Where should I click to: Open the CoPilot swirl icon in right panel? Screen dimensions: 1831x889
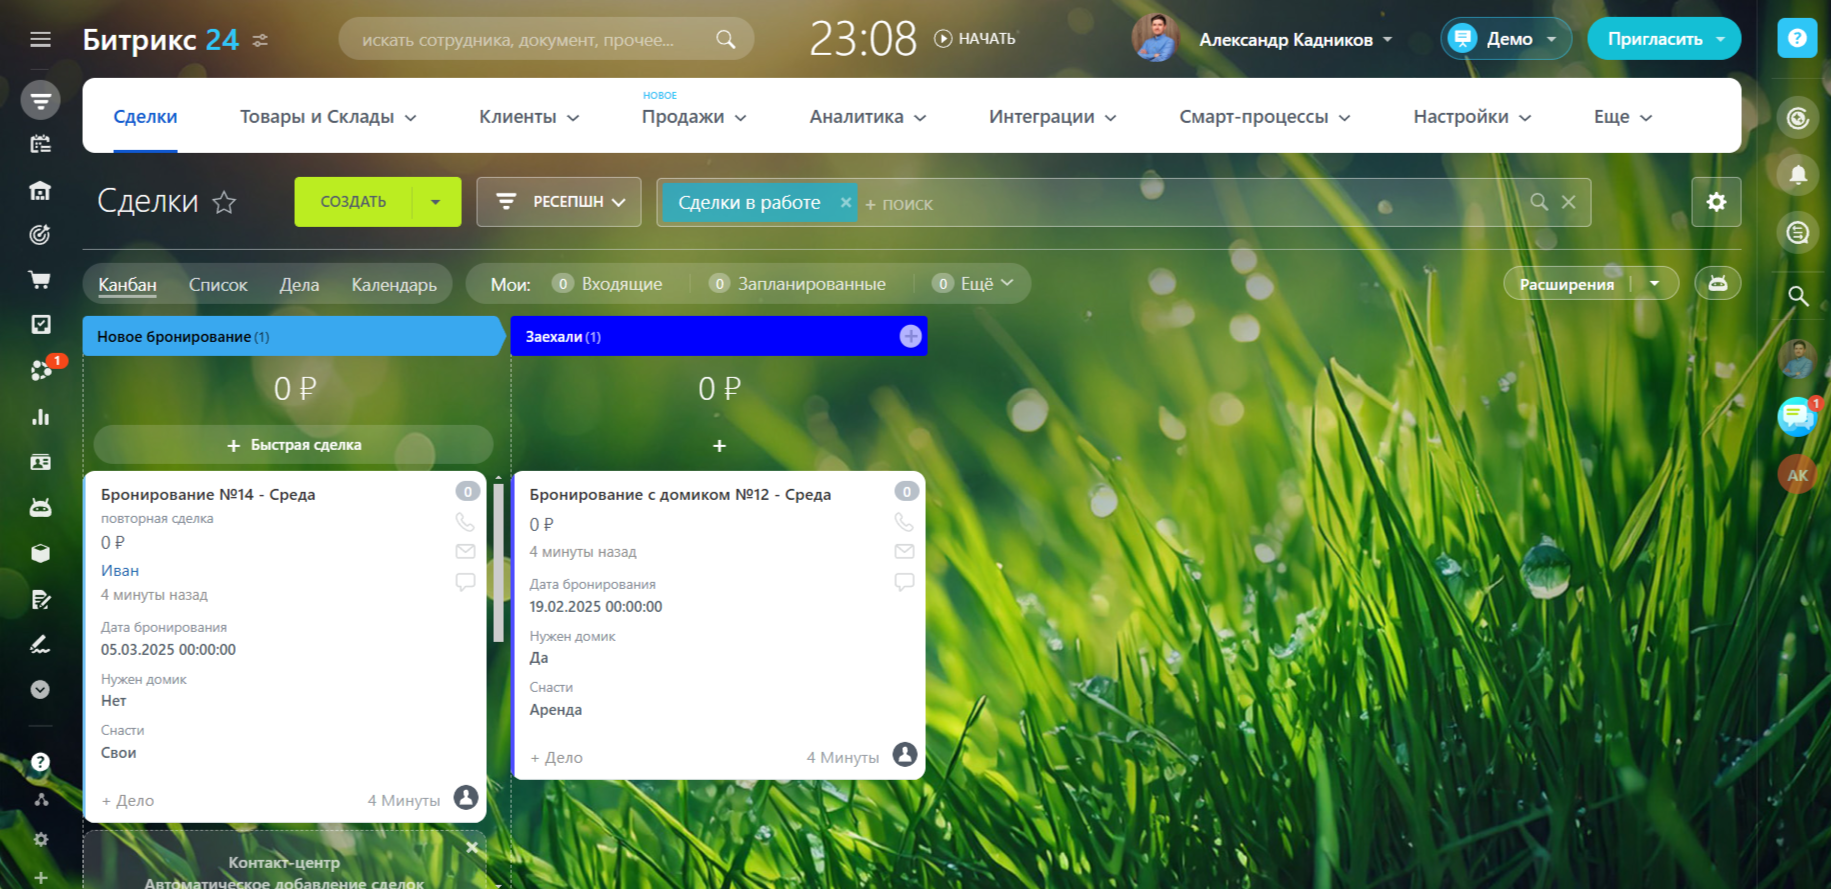1798,119
